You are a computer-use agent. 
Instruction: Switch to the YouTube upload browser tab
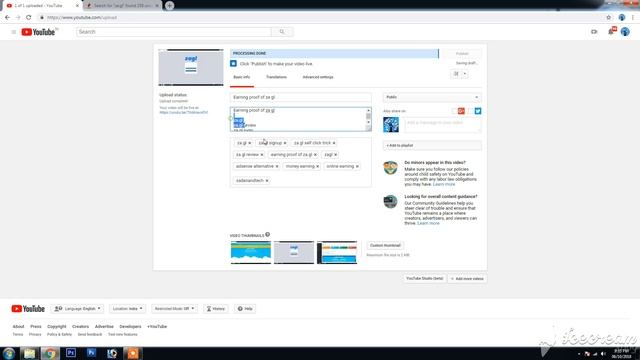tap(41, 6)
